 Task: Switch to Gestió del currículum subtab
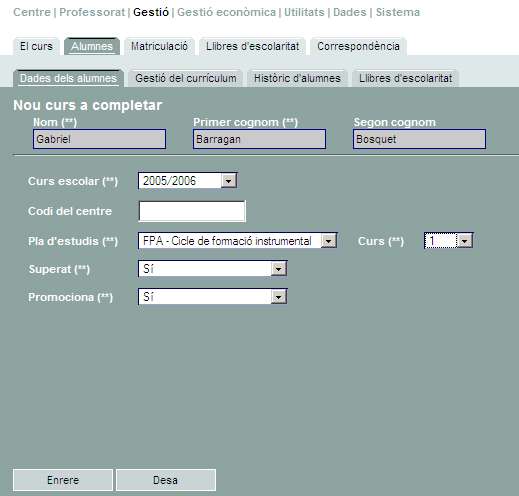186,78
